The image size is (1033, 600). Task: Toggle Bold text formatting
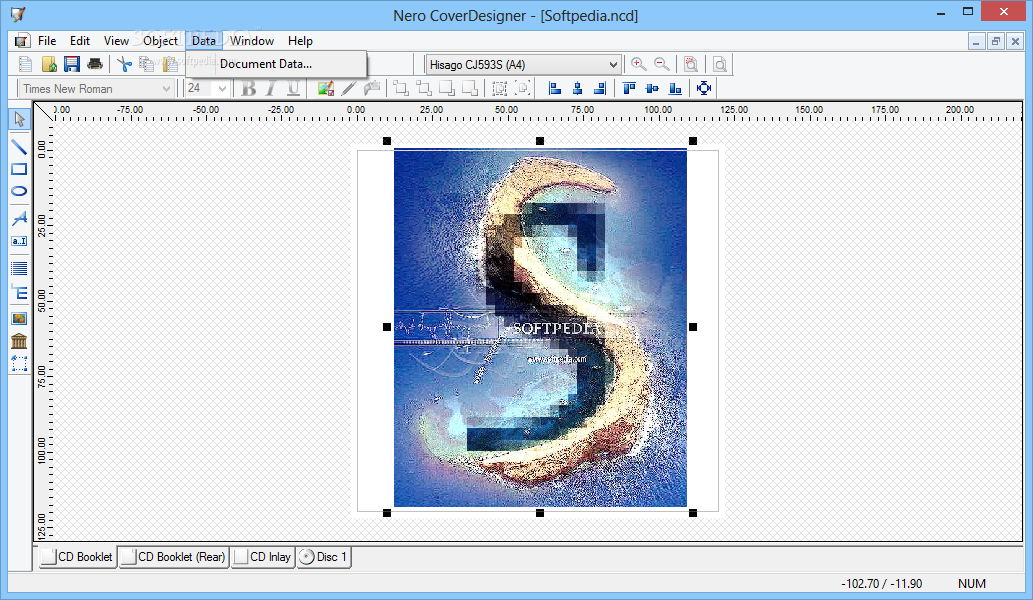click(248, 88)
